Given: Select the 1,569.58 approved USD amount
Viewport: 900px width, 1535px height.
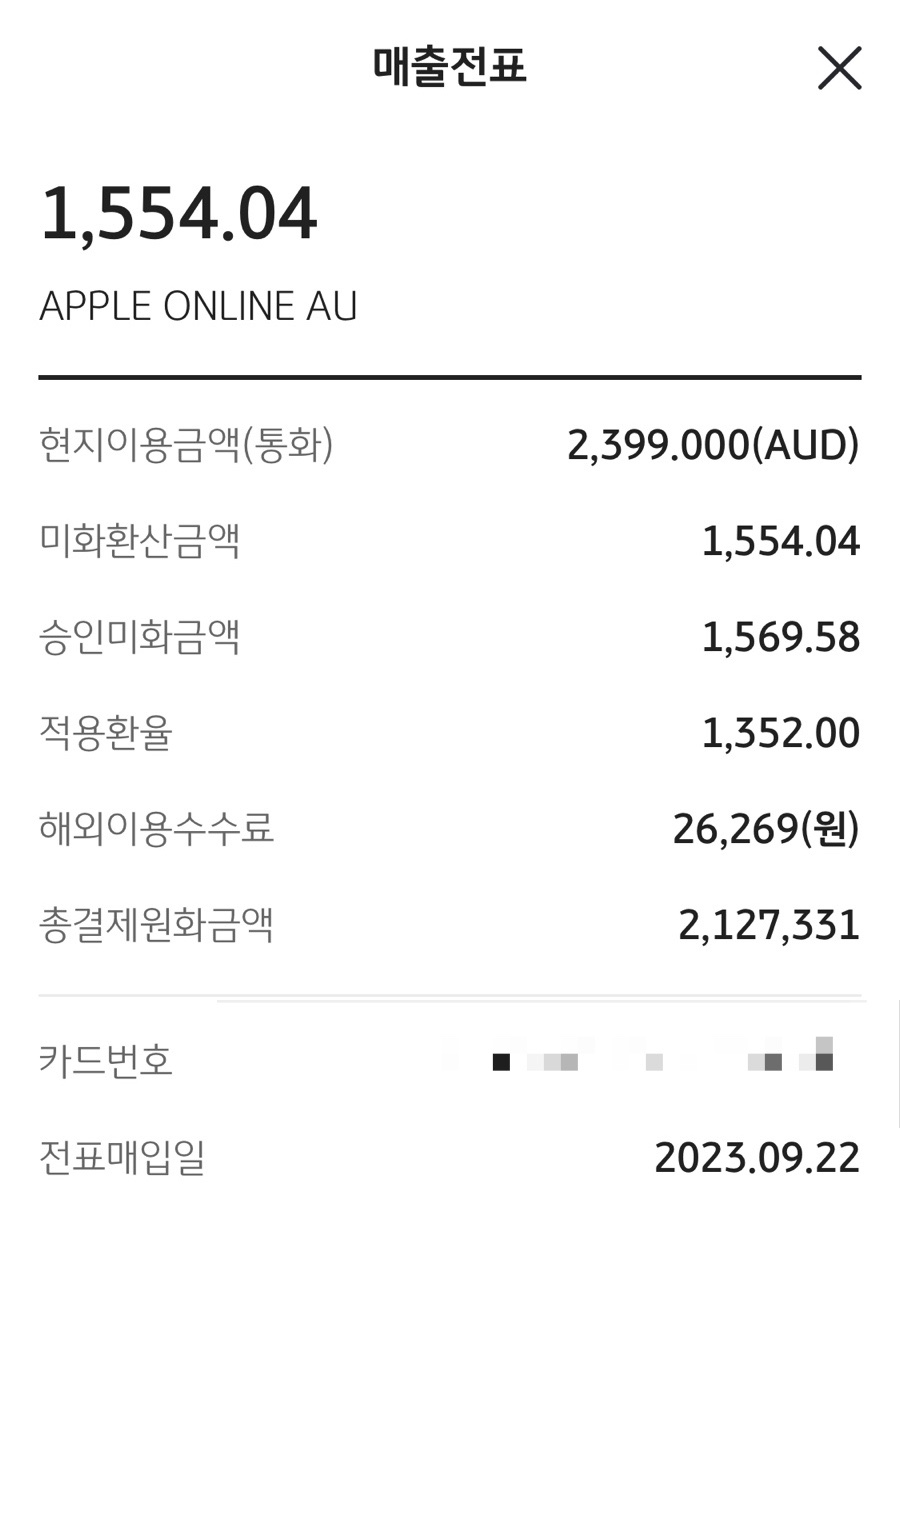Looking at the screenshot, I should (780, 638).
